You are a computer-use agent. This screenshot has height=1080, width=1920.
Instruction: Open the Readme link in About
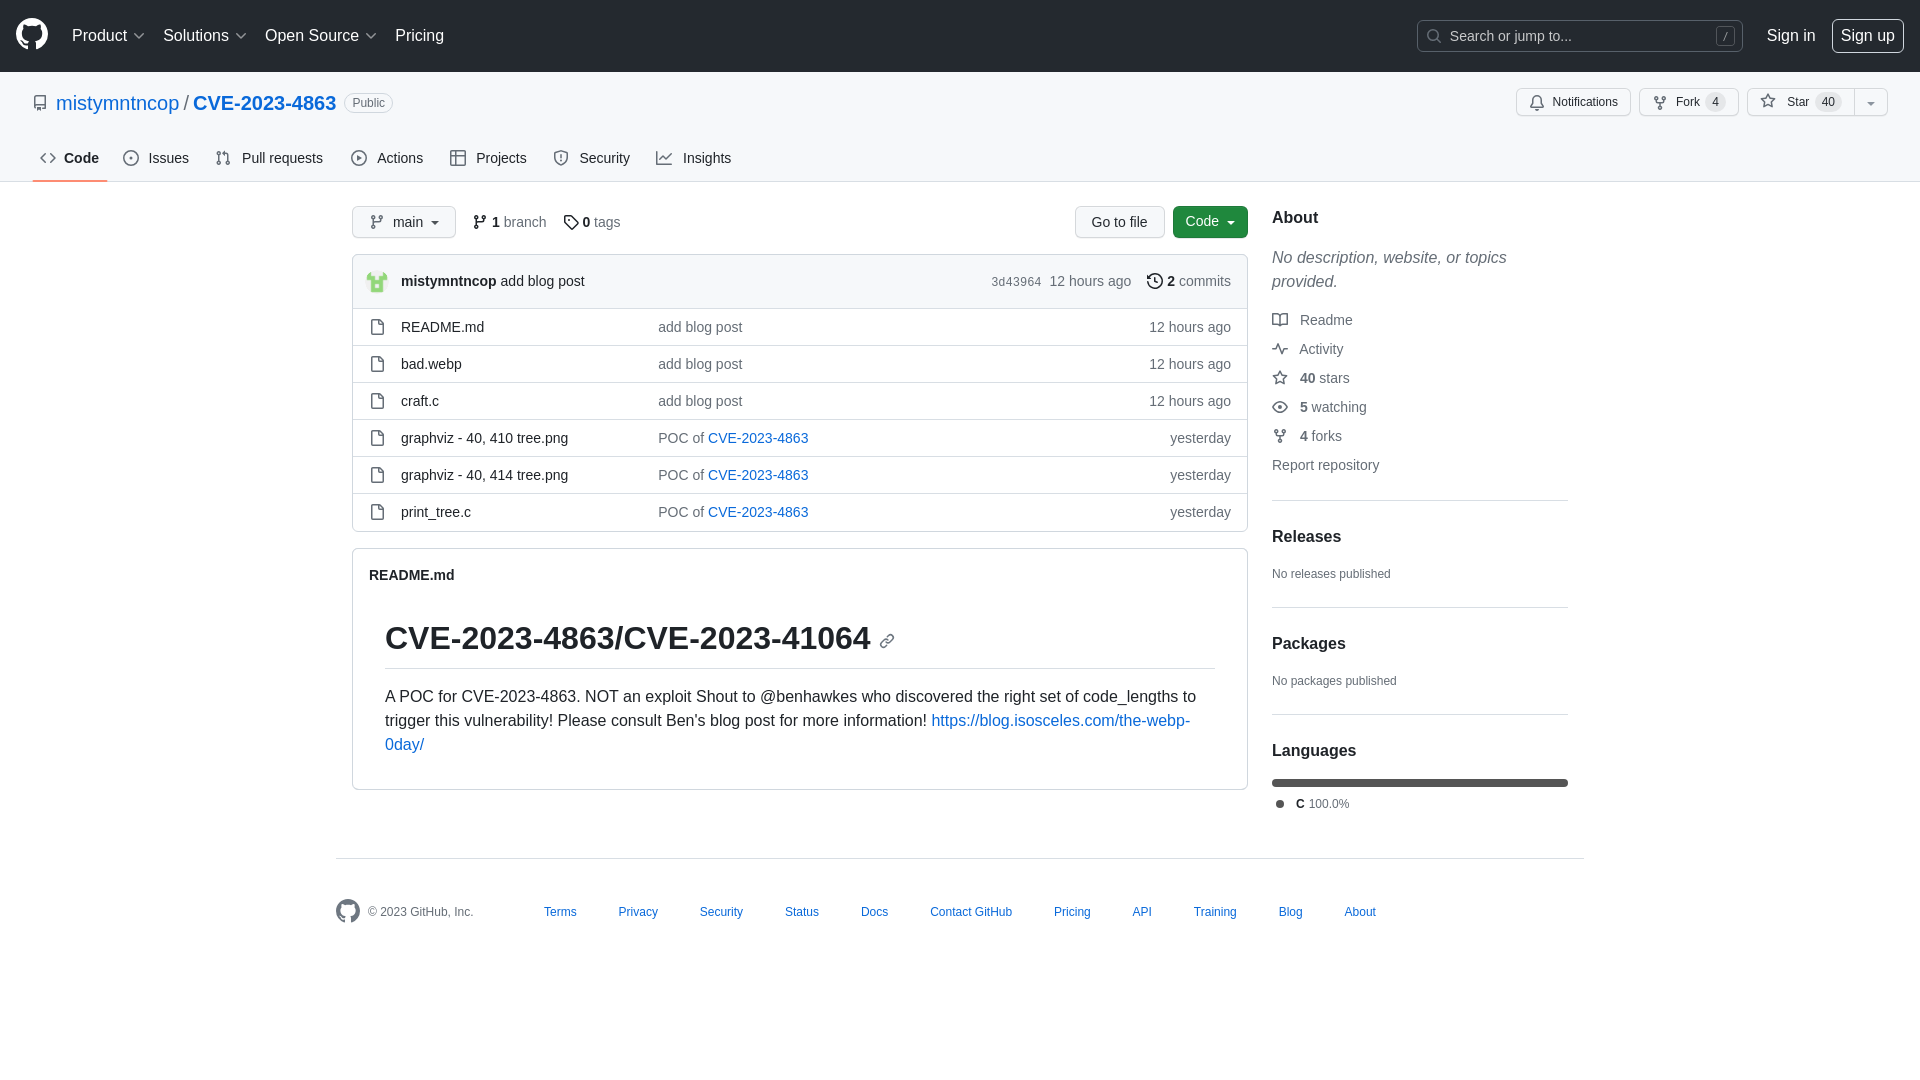pyautogui.click(x=1312, y=320)
